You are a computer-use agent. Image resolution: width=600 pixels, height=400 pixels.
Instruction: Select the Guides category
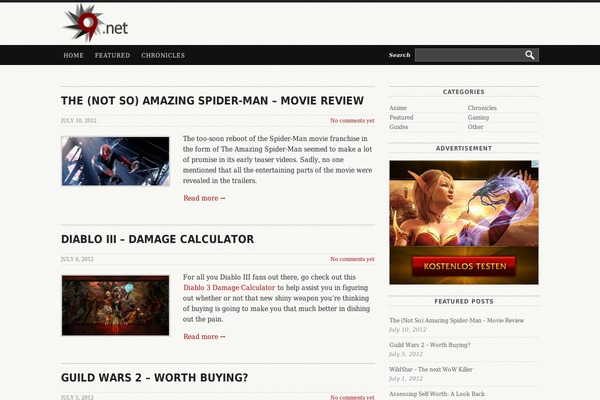[399, 127]
